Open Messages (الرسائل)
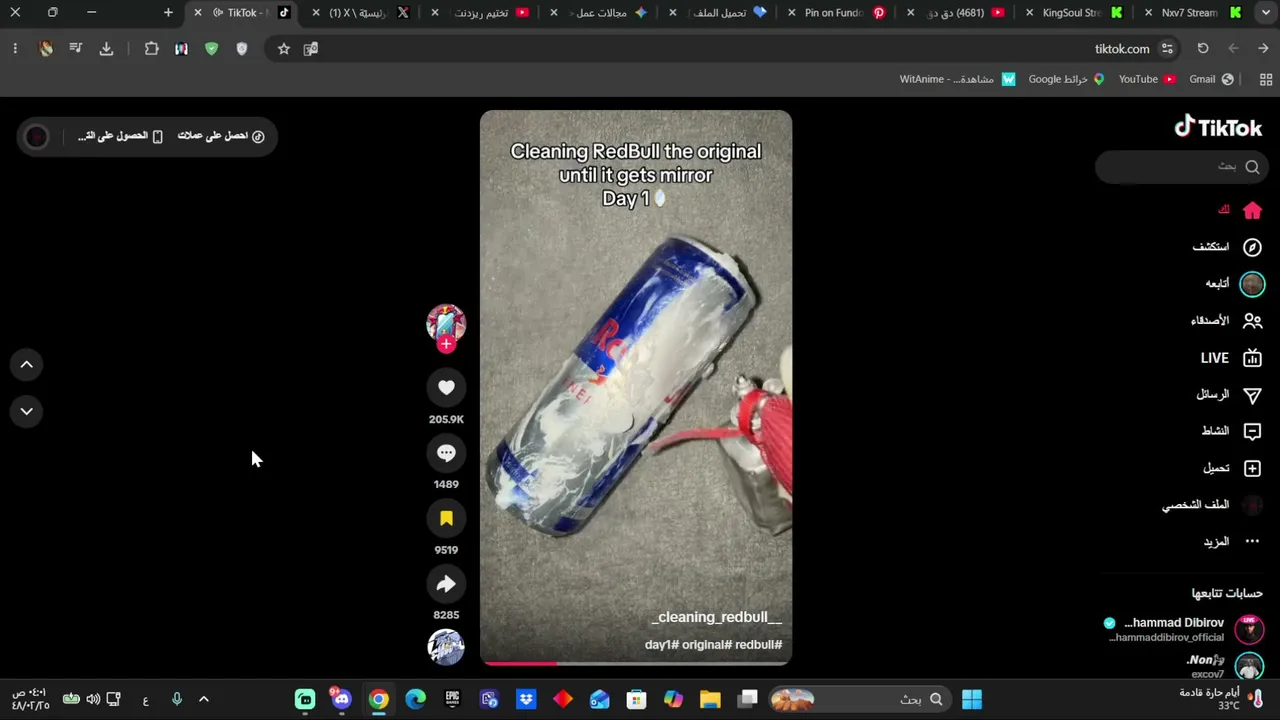 pos(1229,395)
